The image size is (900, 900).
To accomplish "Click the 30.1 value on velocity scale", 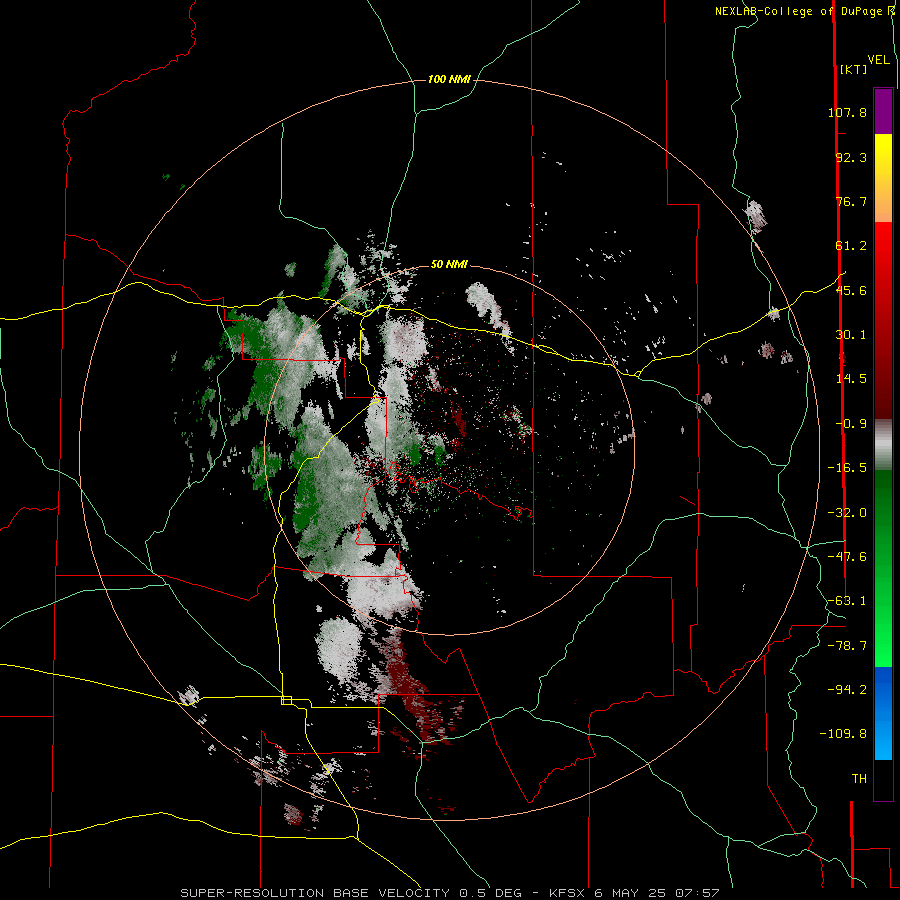I will 851,335.
